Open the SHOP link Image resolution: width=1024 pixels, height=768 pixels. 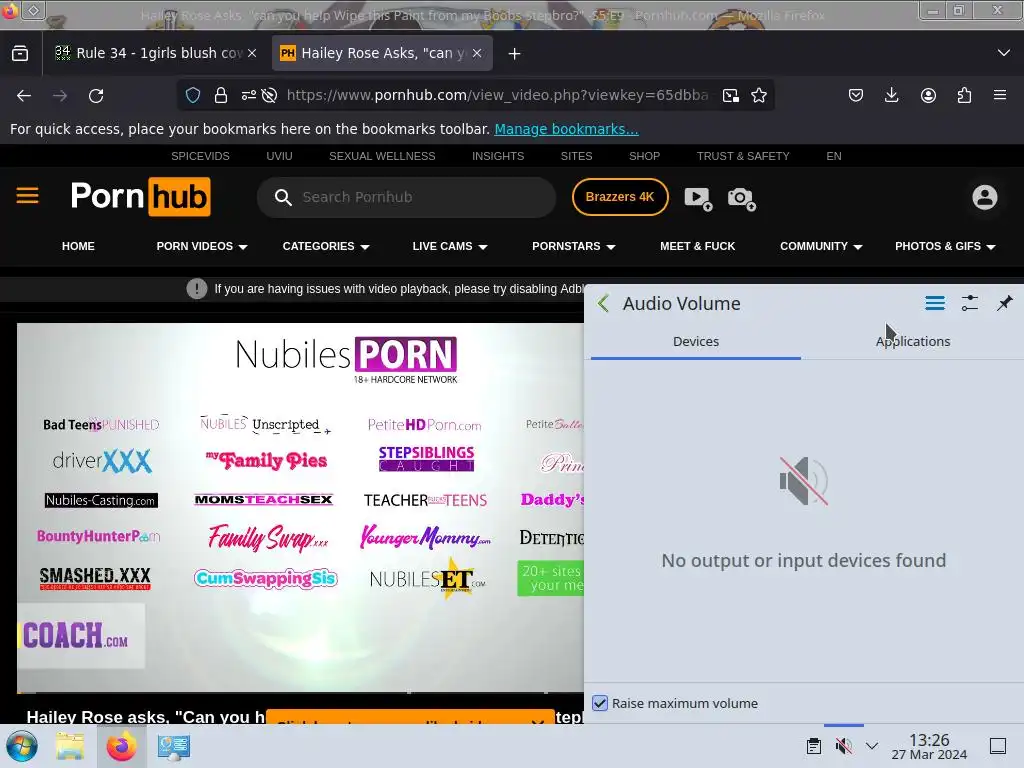[x=644, y=156]
